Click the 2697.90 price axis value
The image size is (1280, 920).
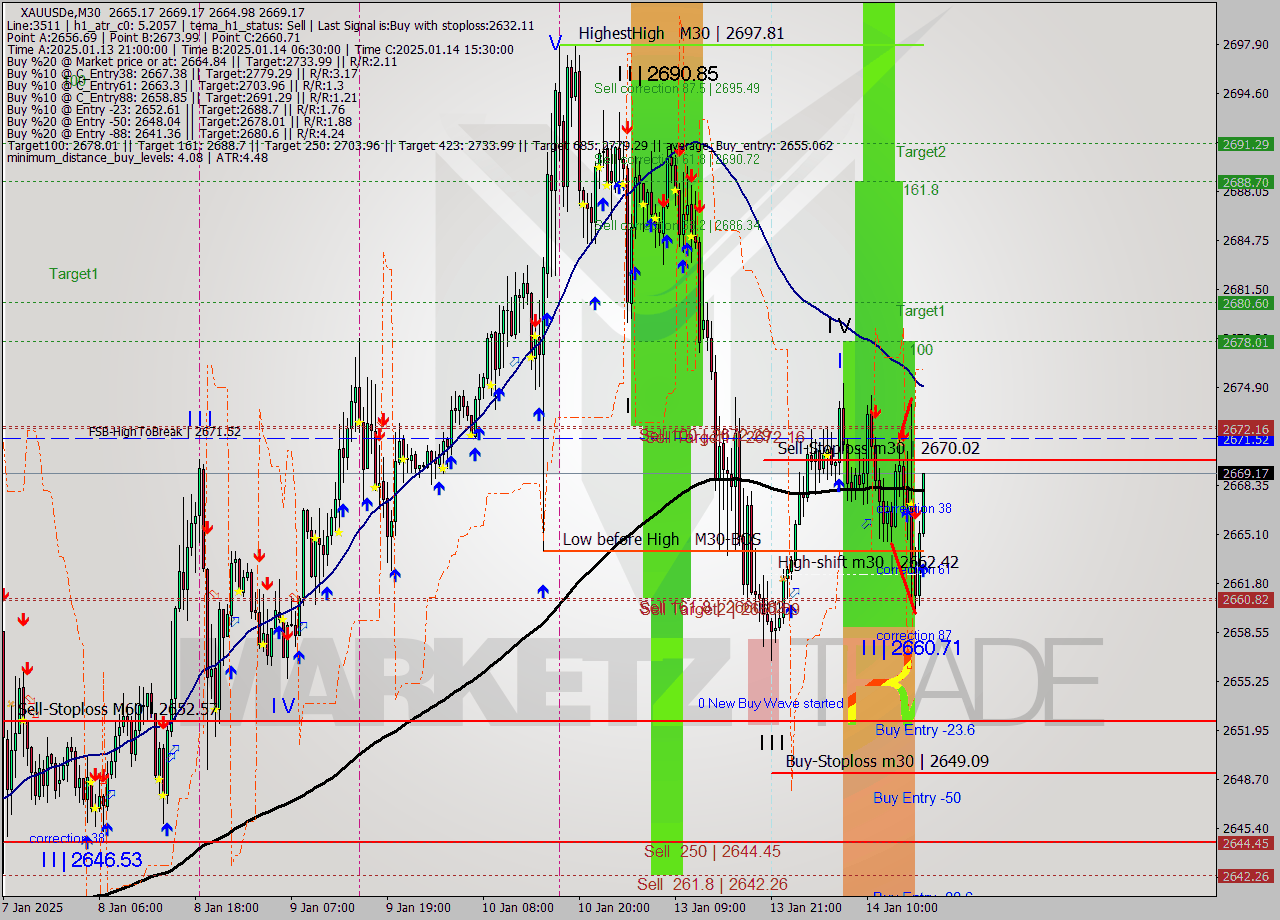coord(1246,44)
